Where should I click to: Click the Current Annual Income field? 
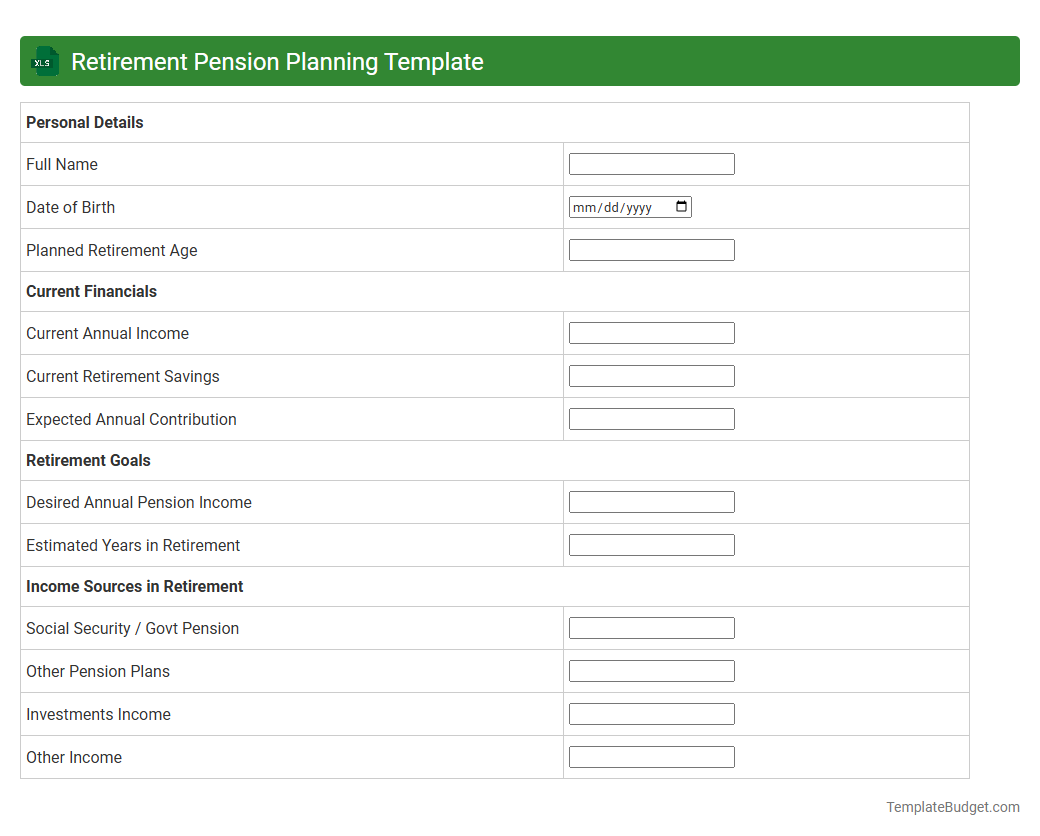click(651, 332)
